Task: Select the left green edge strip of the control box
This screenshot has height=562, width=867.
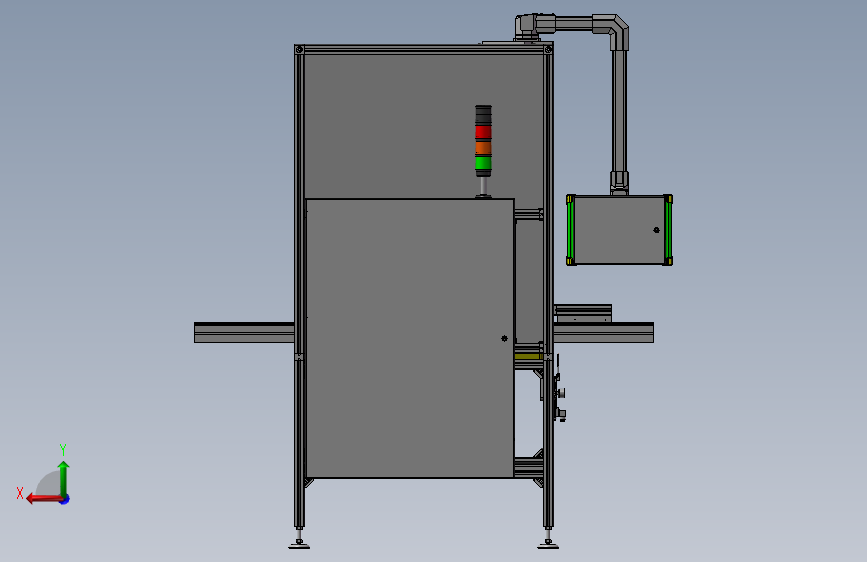Action: click(571, 230)
